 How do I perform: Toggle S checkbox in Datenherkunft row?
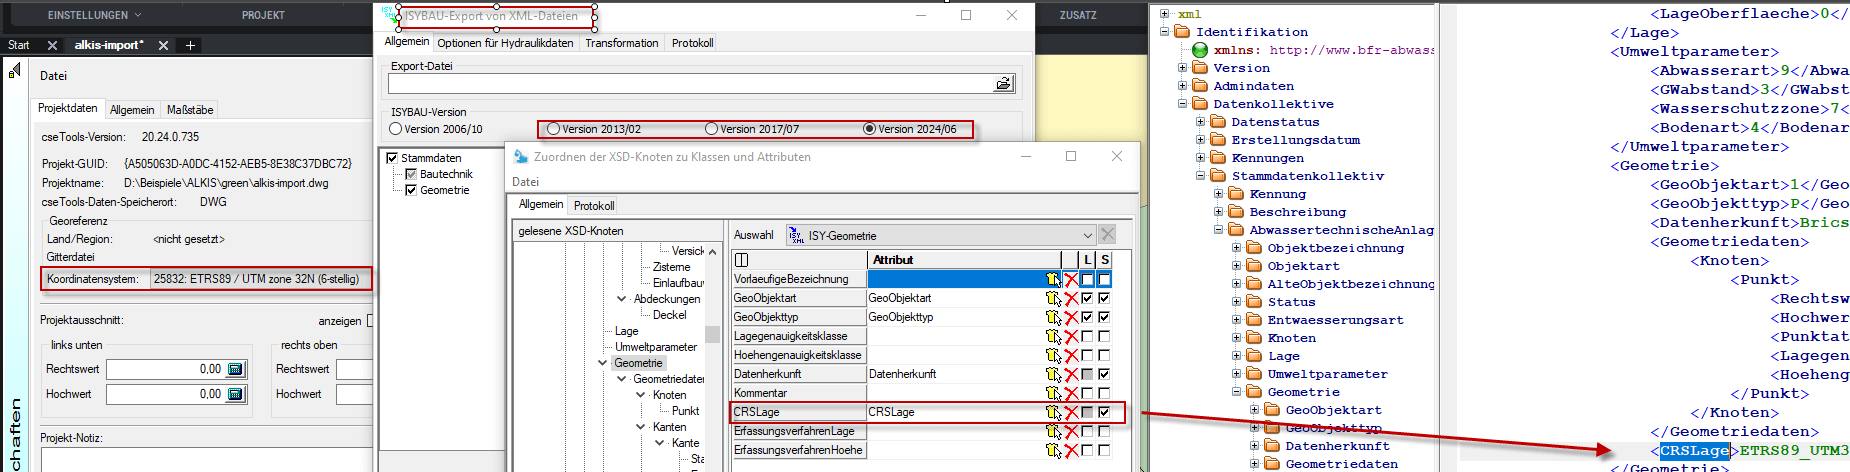pyautogui.click(x=1104, y=375)
